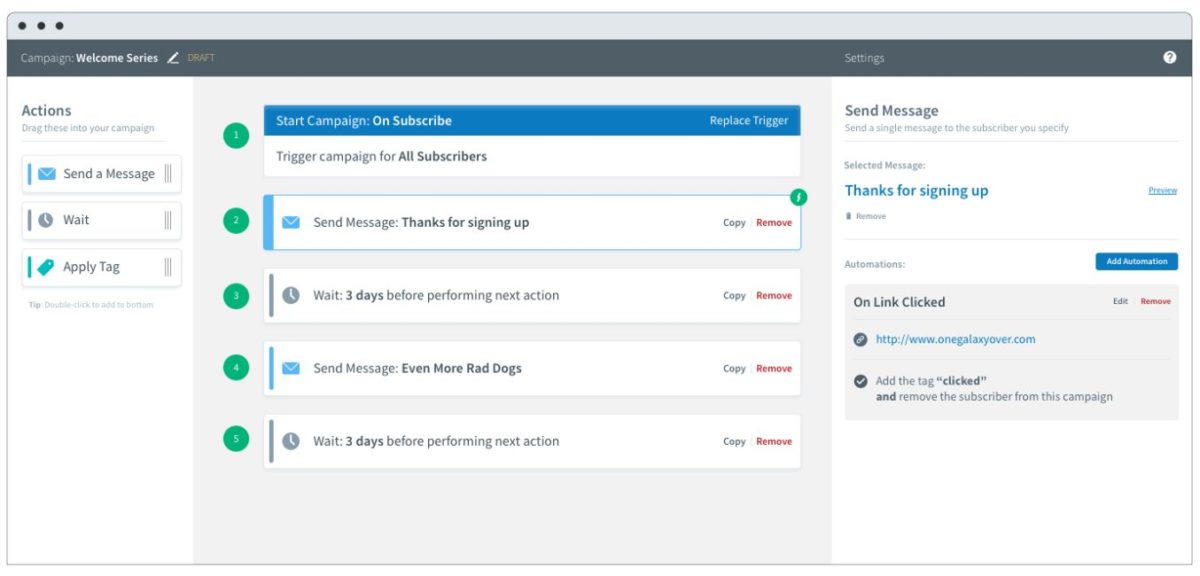Select the Apply Tag action card
This screenshot has width=1200, height=576.
(102, 267)
